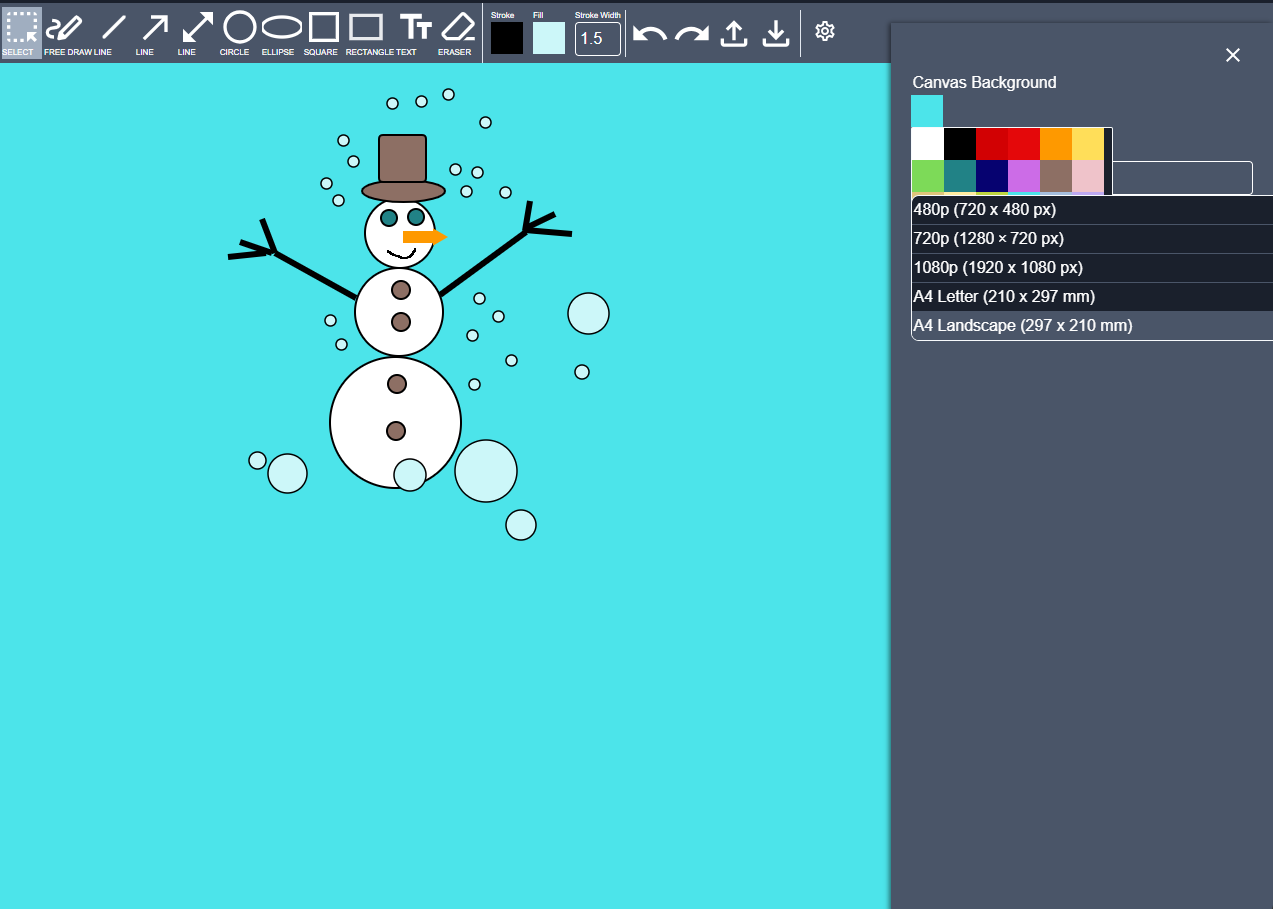The width and height of the screenshot is (1273, 909).
Task: Open the light blue Fill swatch
Action: click(549, 38)
